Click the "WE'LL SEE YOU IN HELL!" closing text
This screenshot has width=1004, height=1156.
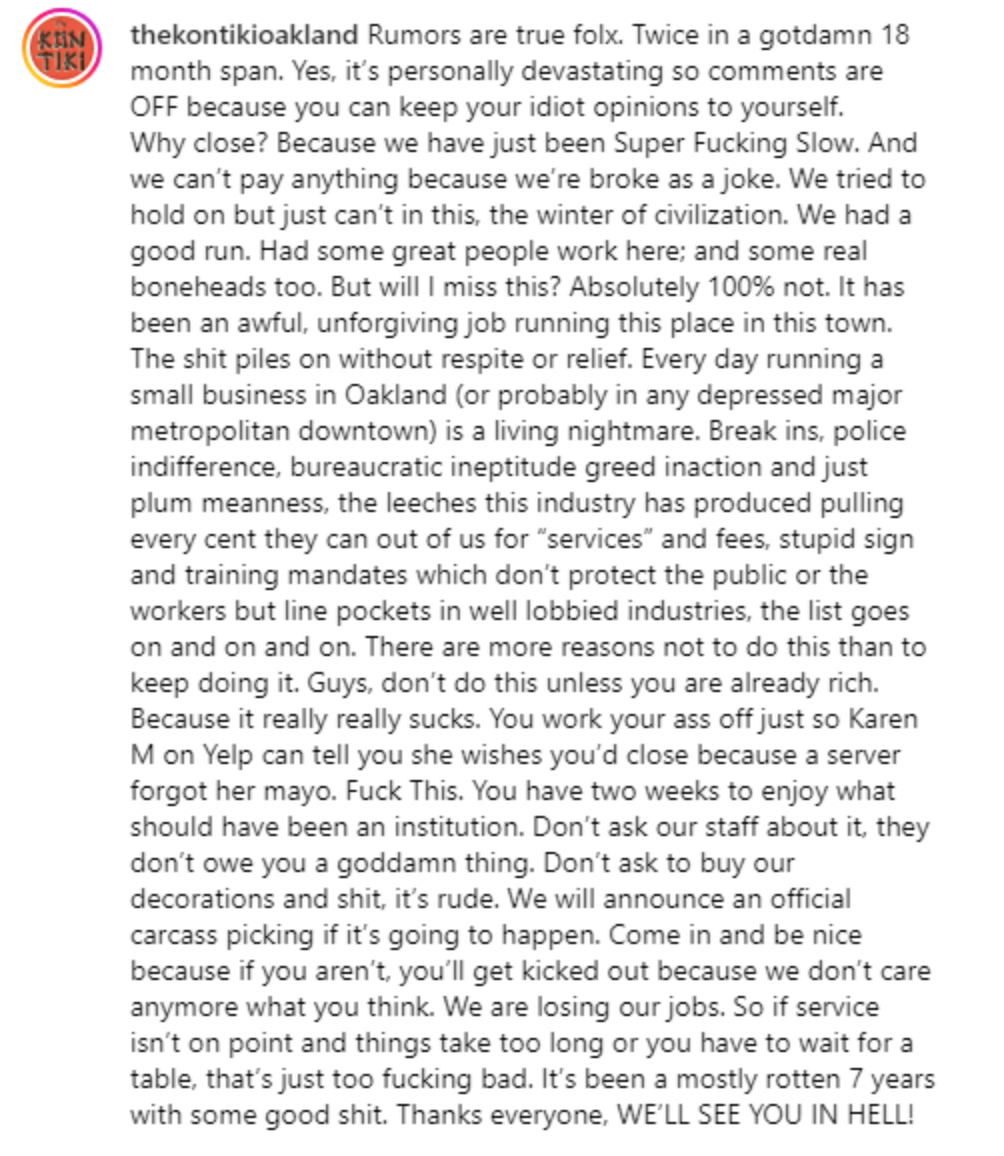coord(765,1115)
